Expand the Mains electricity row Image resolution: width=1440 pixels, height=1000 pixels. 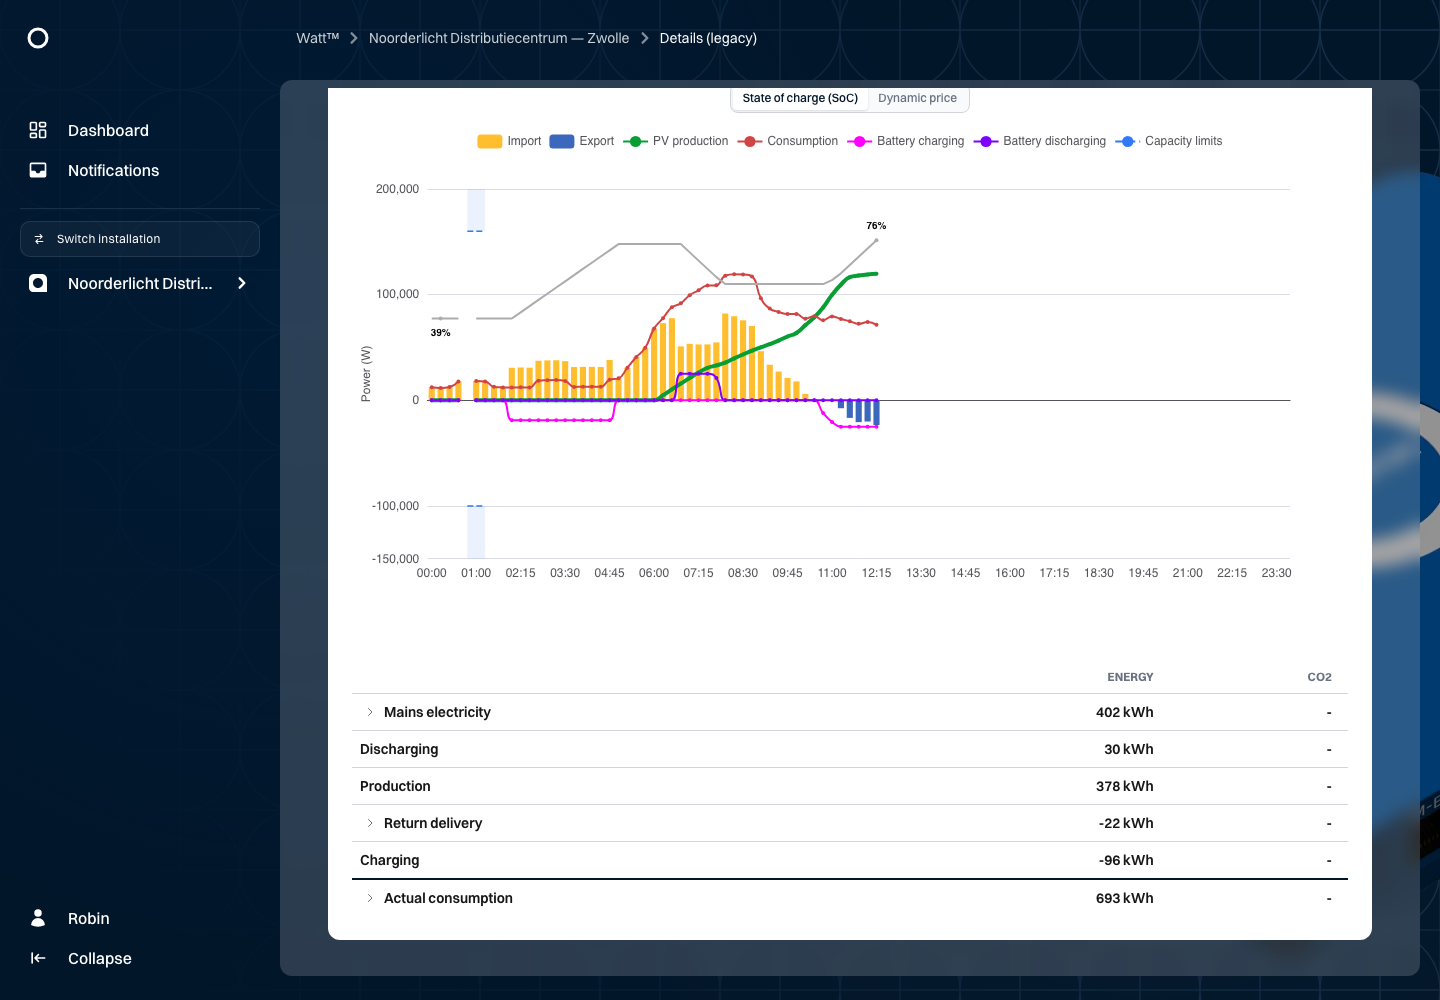(x=370, y=712)
